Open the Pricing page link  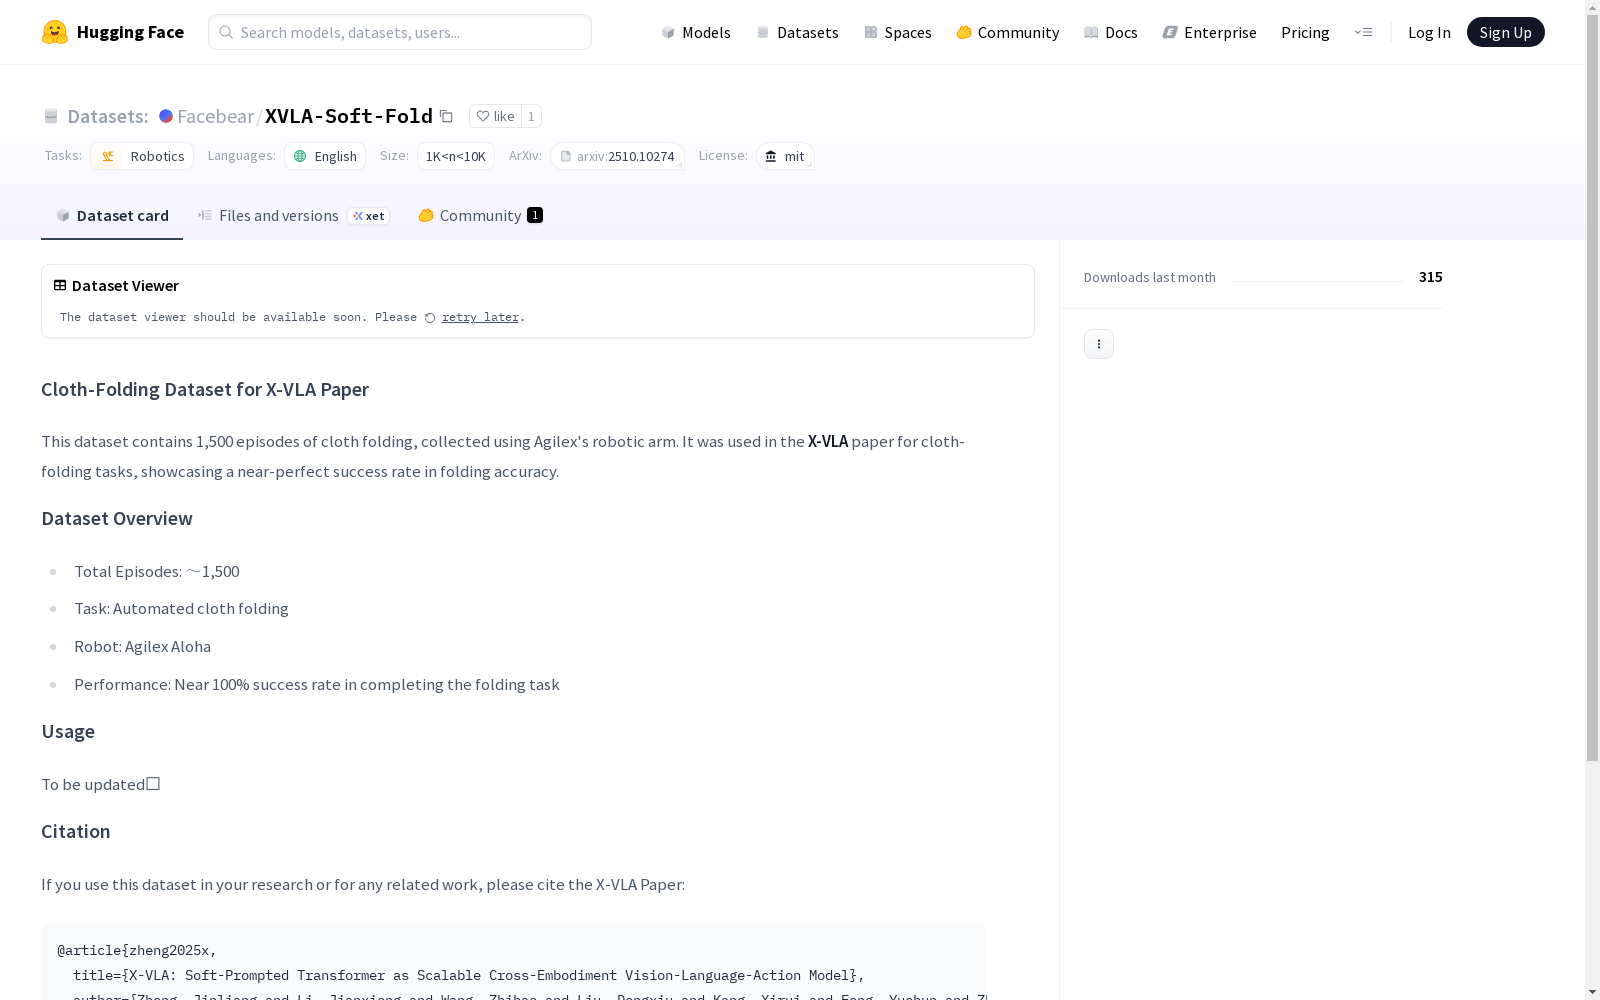1305,32
